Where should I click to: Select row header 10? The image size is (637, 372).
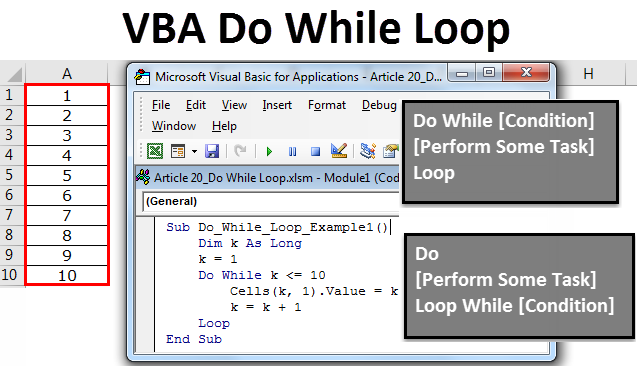click(x=9, y=275)
